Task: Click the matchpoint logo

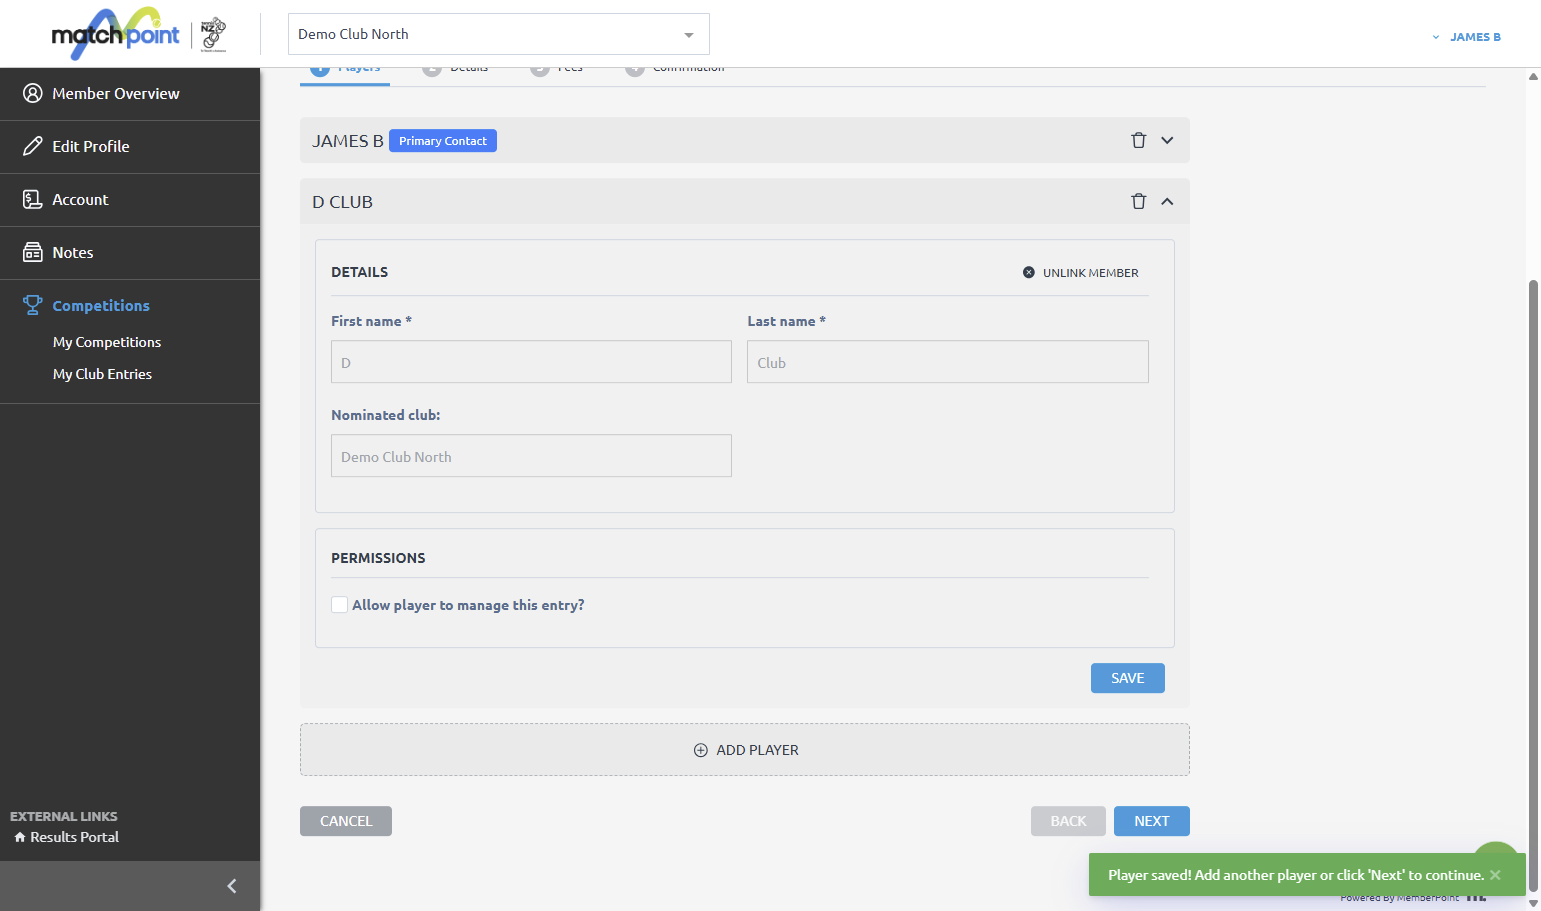Action: 115,34
